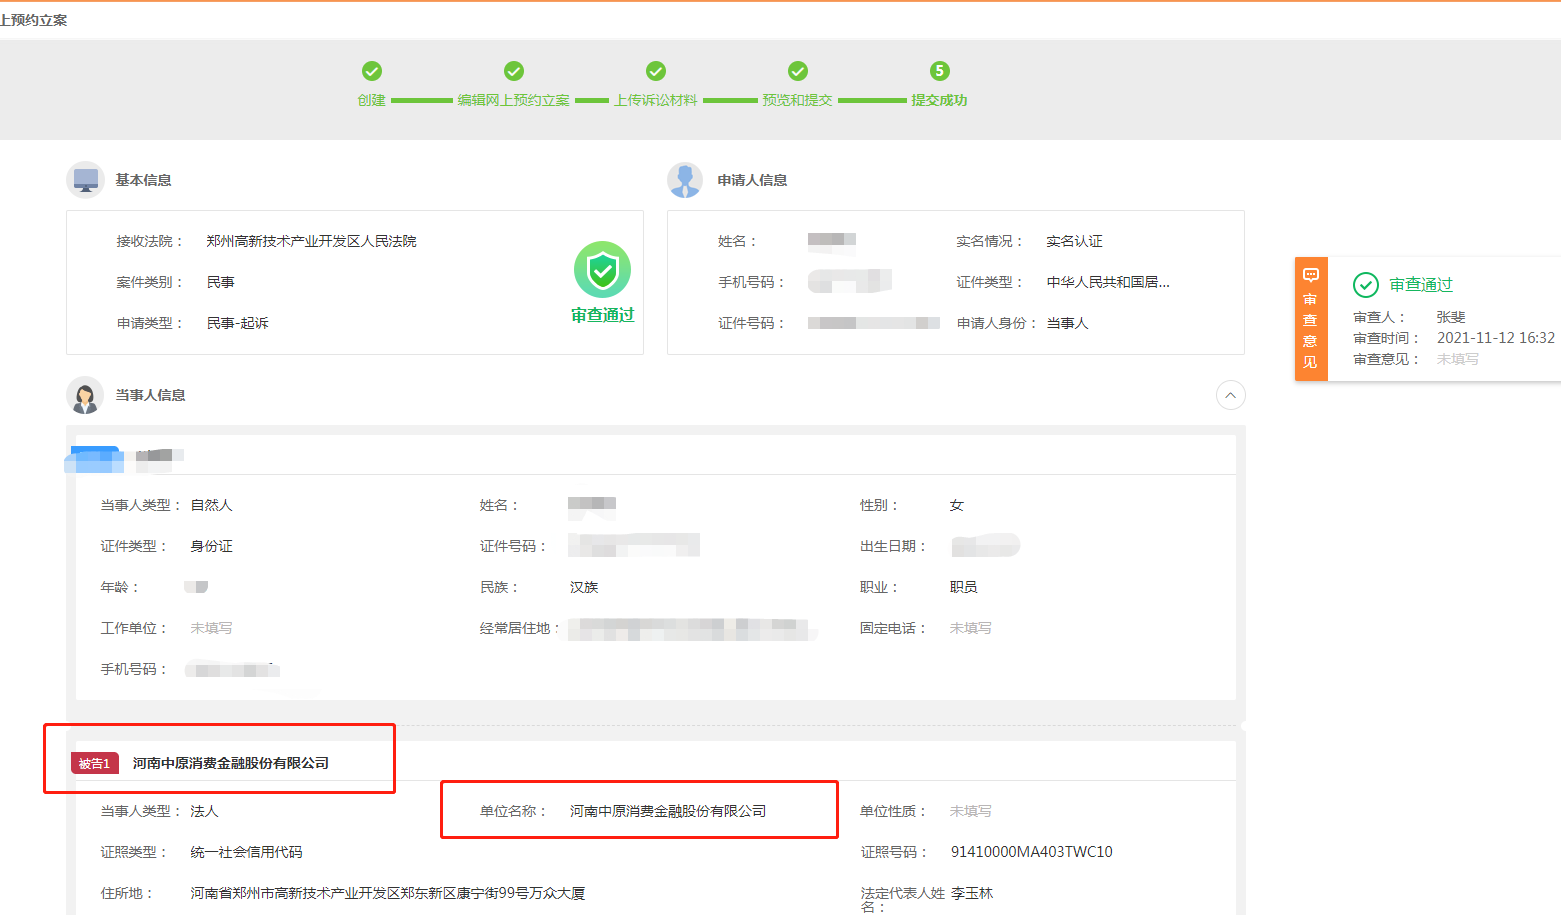Click the 单位名称 value 河南中原消费金融股份有限公司
Image resolution: width=1561 pixels, height=915 pixels.
click(x=668, y=811)
